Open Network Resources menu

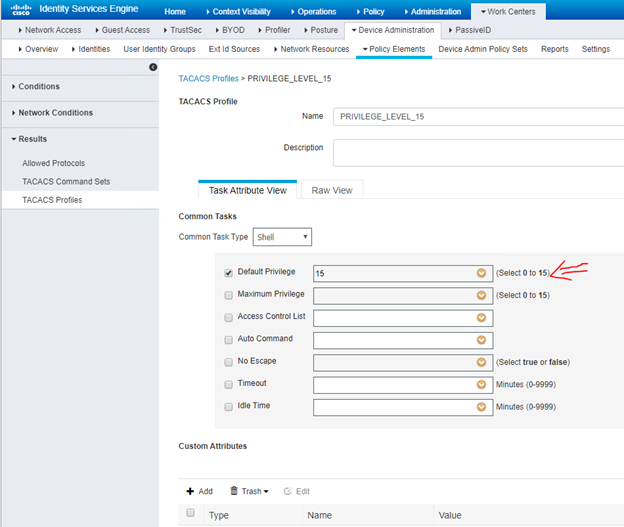click(311, 49)
